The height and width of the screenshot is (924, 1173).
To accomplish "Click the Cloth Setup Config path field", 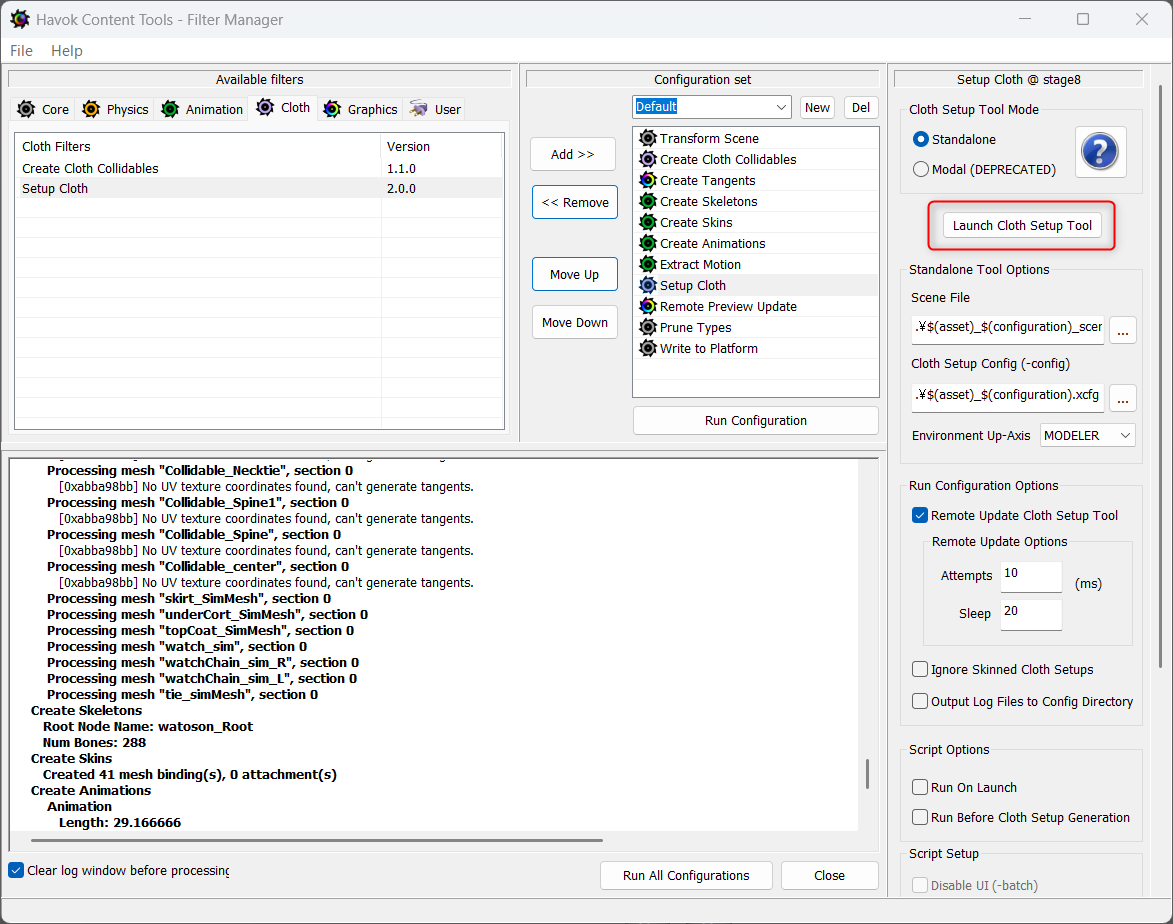I will [x=1008, y=397].
